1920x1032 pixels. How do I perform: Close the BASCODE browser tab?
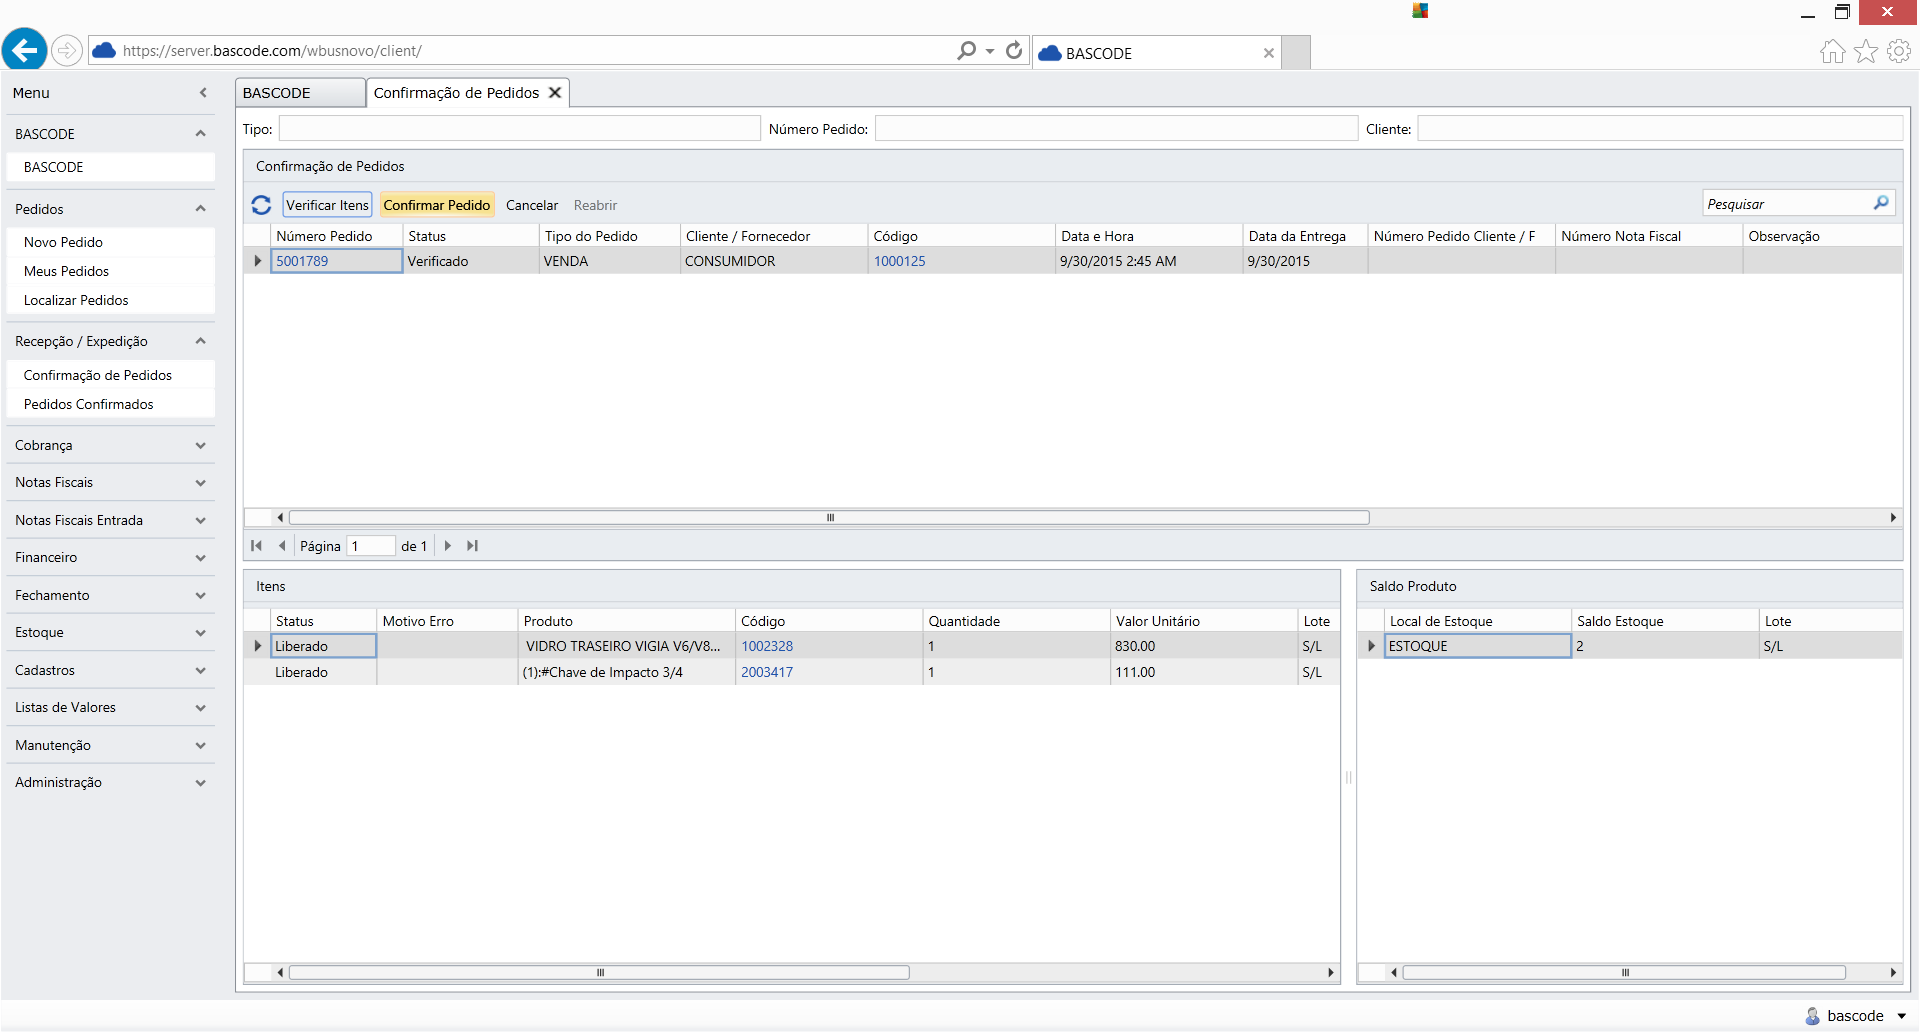coord(1269,53)
